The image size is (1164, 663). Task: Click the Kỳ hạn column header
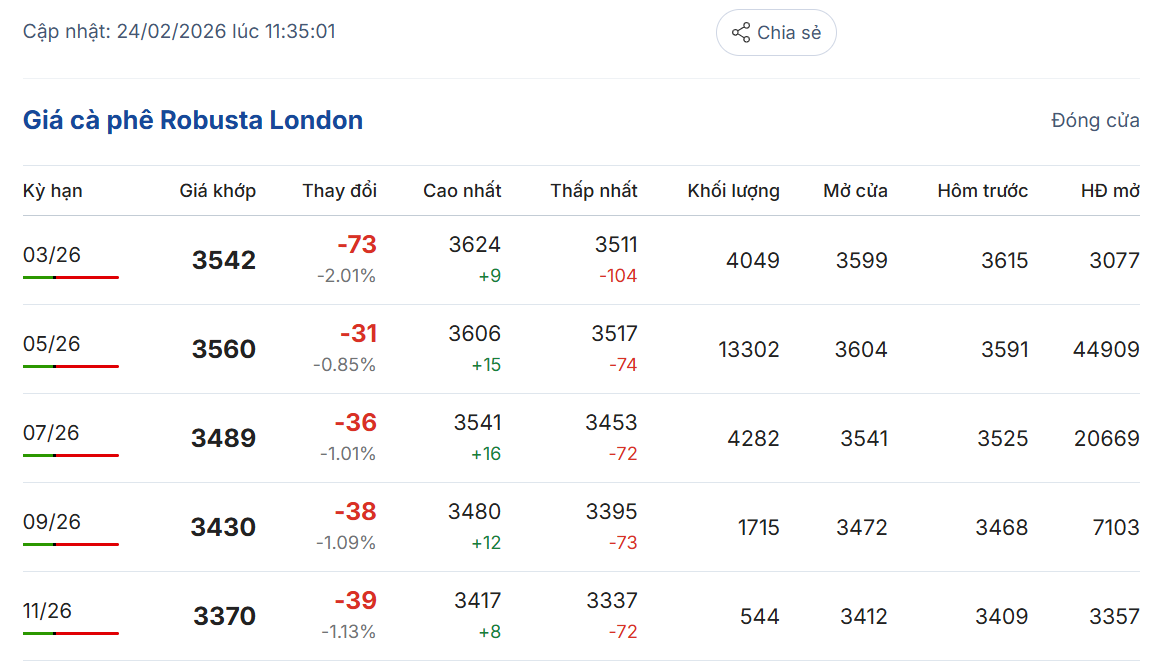[53, 191]
